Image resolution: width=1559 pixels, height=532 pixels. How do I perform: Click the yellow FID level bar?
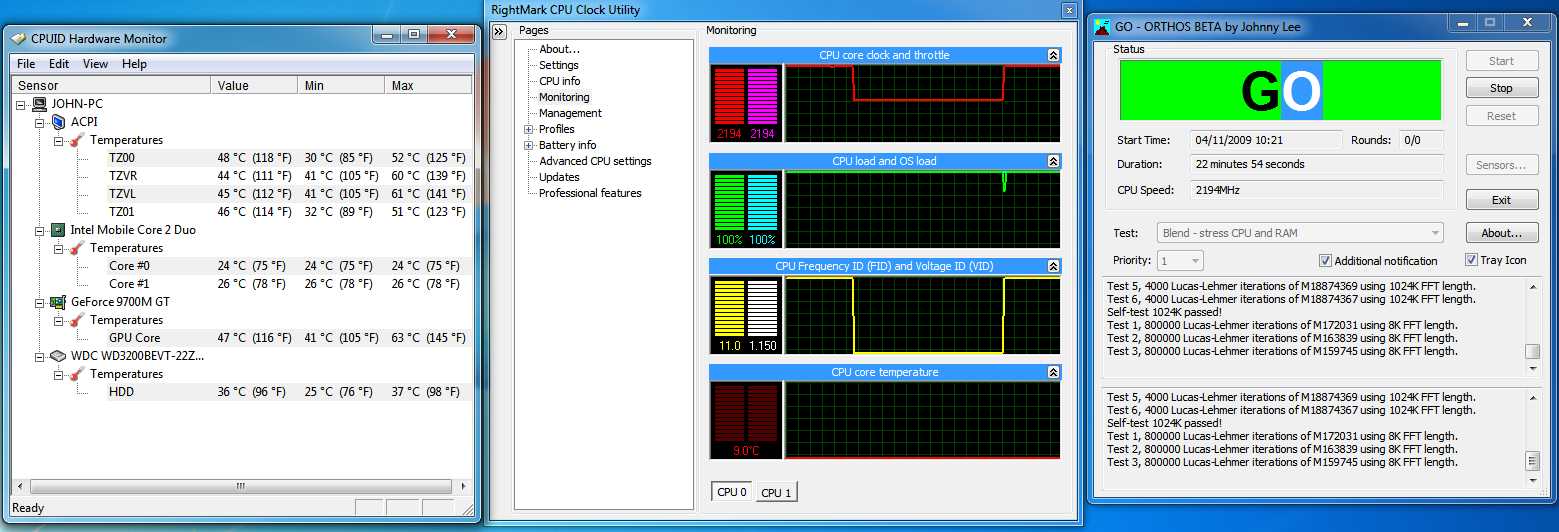point(730,308)
